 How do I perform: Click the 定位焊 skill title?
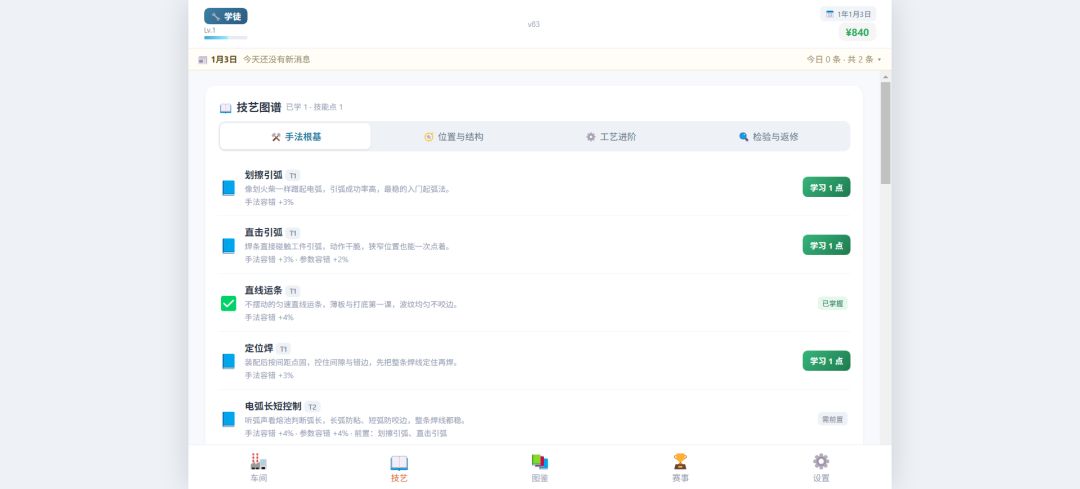(258, 348)
